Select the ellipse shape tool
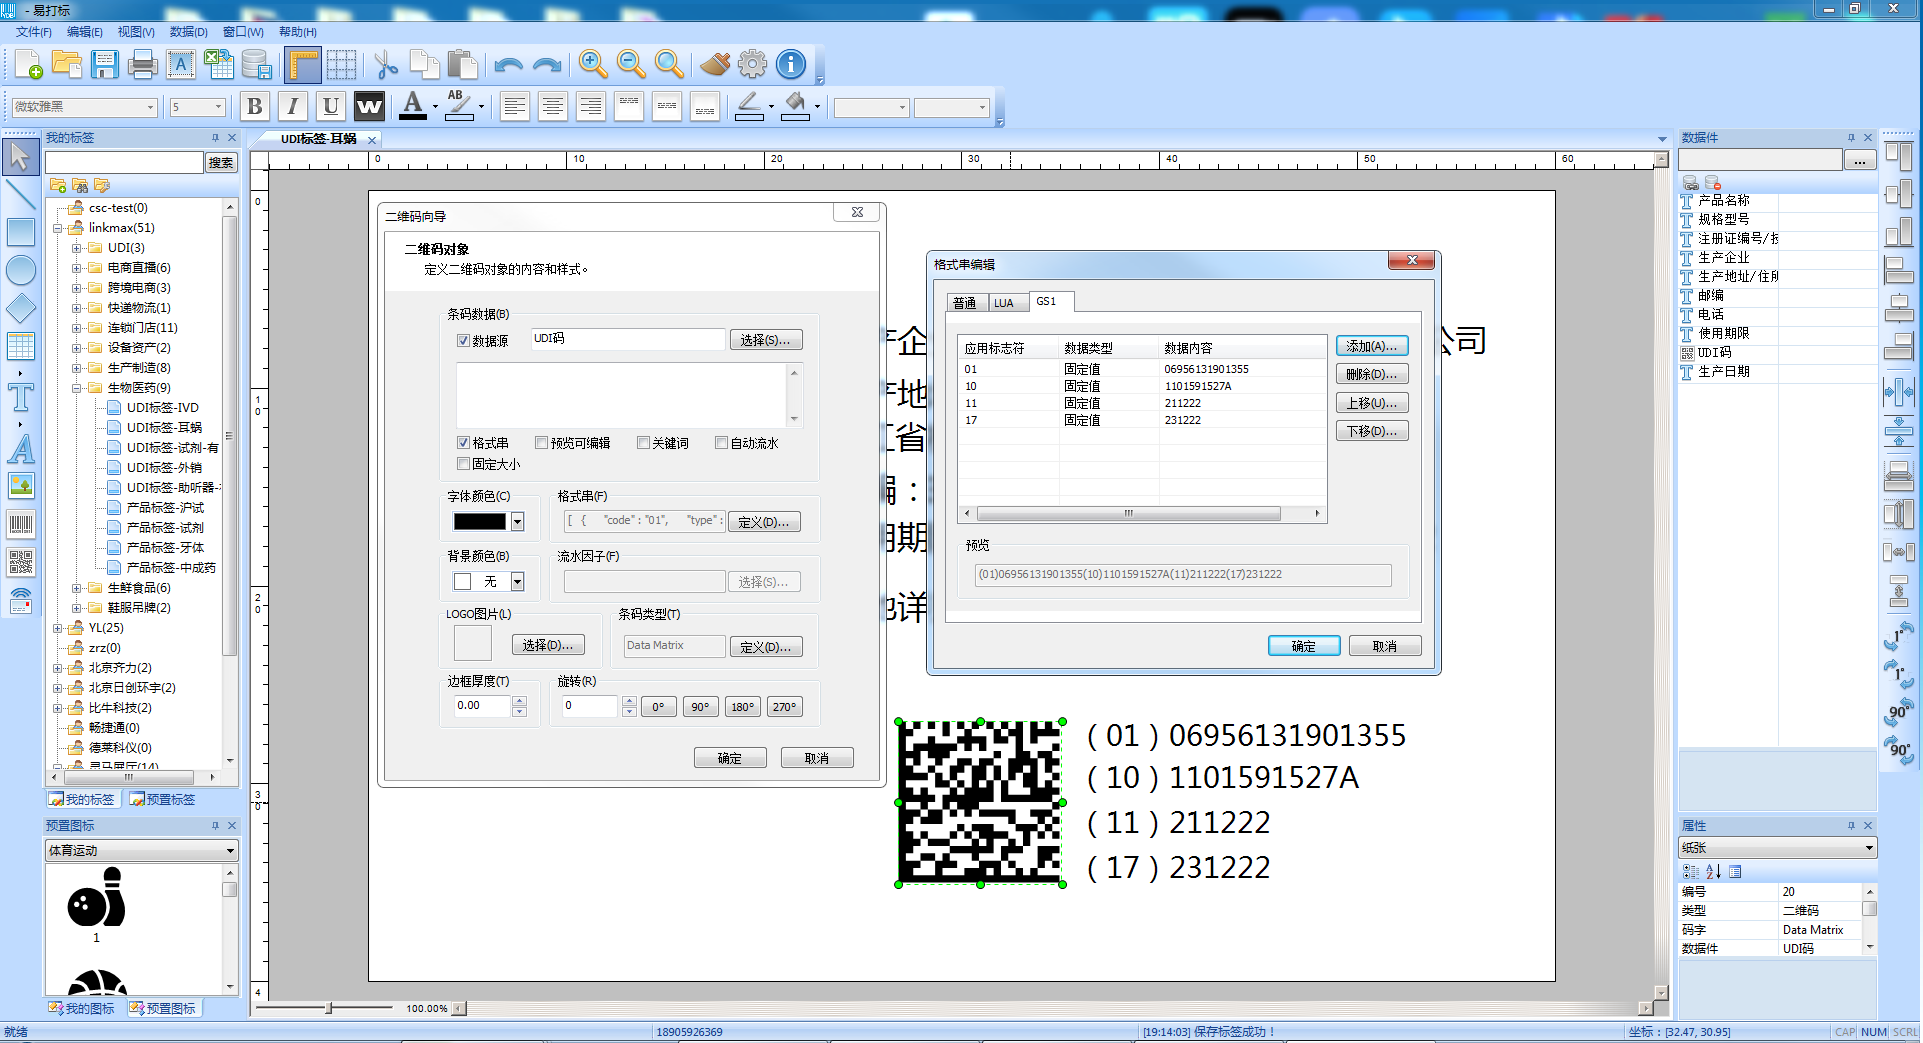 (x=20, y=270)
